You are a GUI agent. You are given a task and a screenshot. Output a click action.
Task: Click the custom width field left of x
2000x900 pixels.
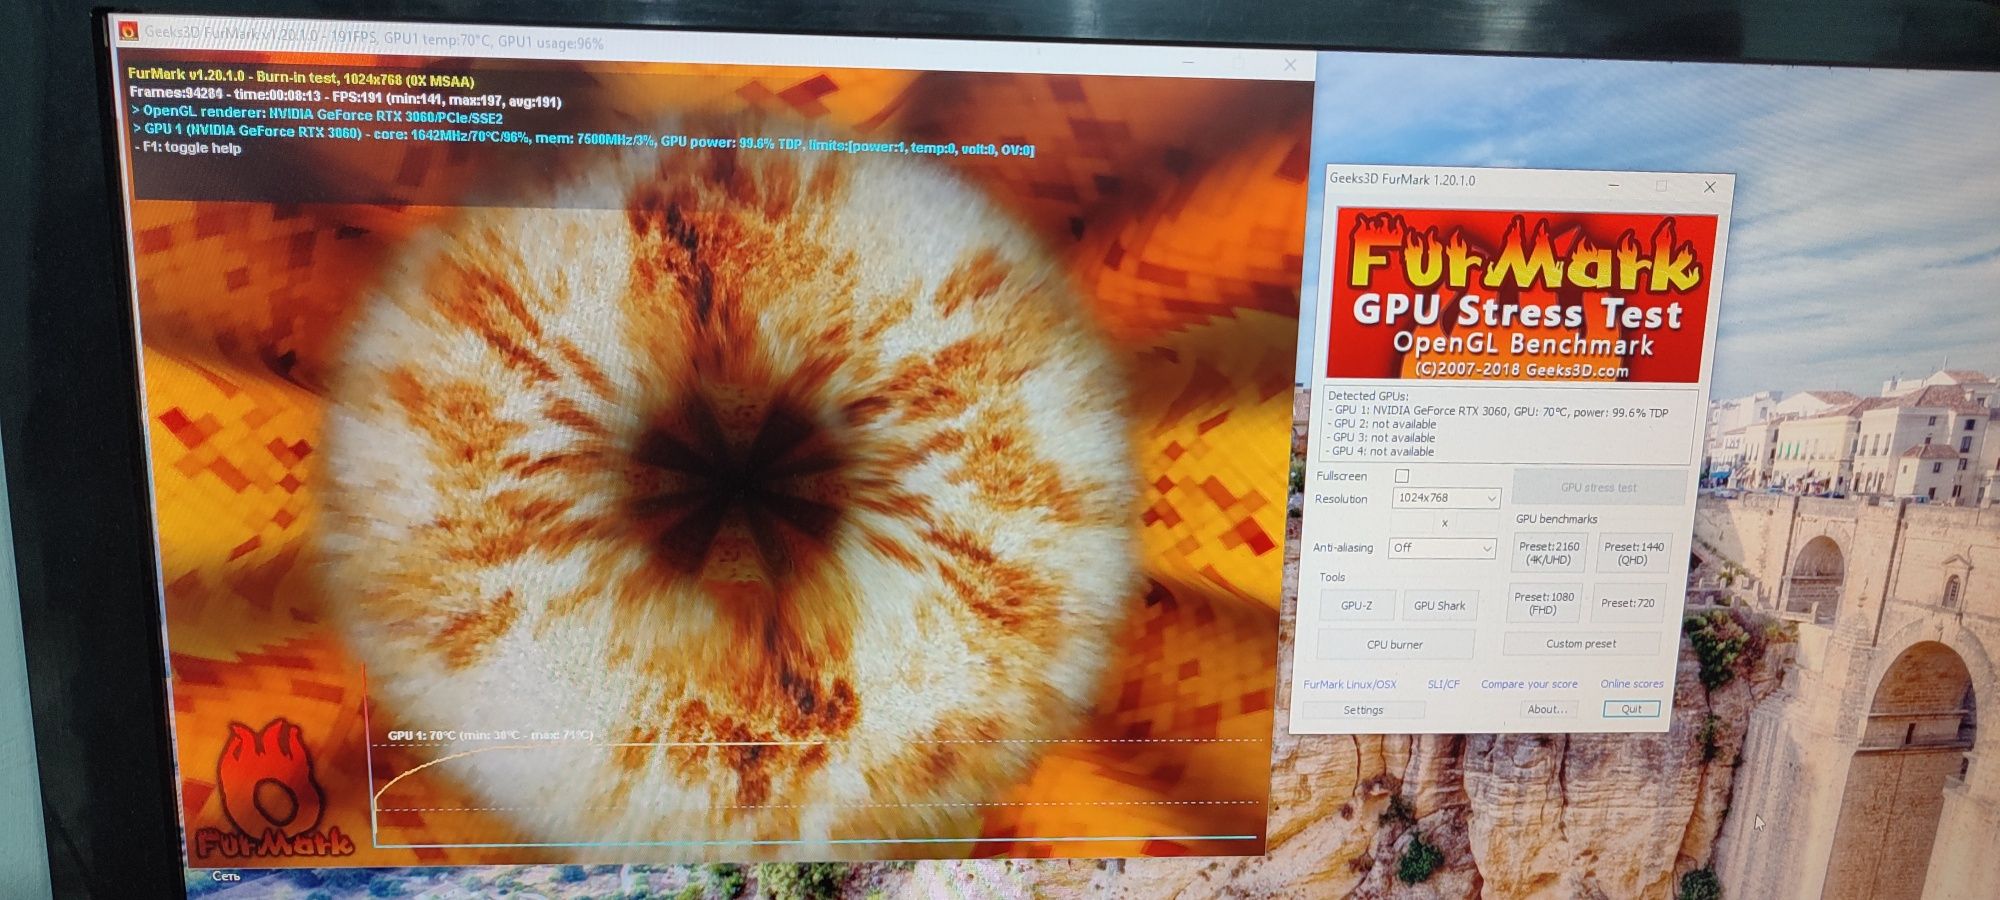click(1413, 523)
